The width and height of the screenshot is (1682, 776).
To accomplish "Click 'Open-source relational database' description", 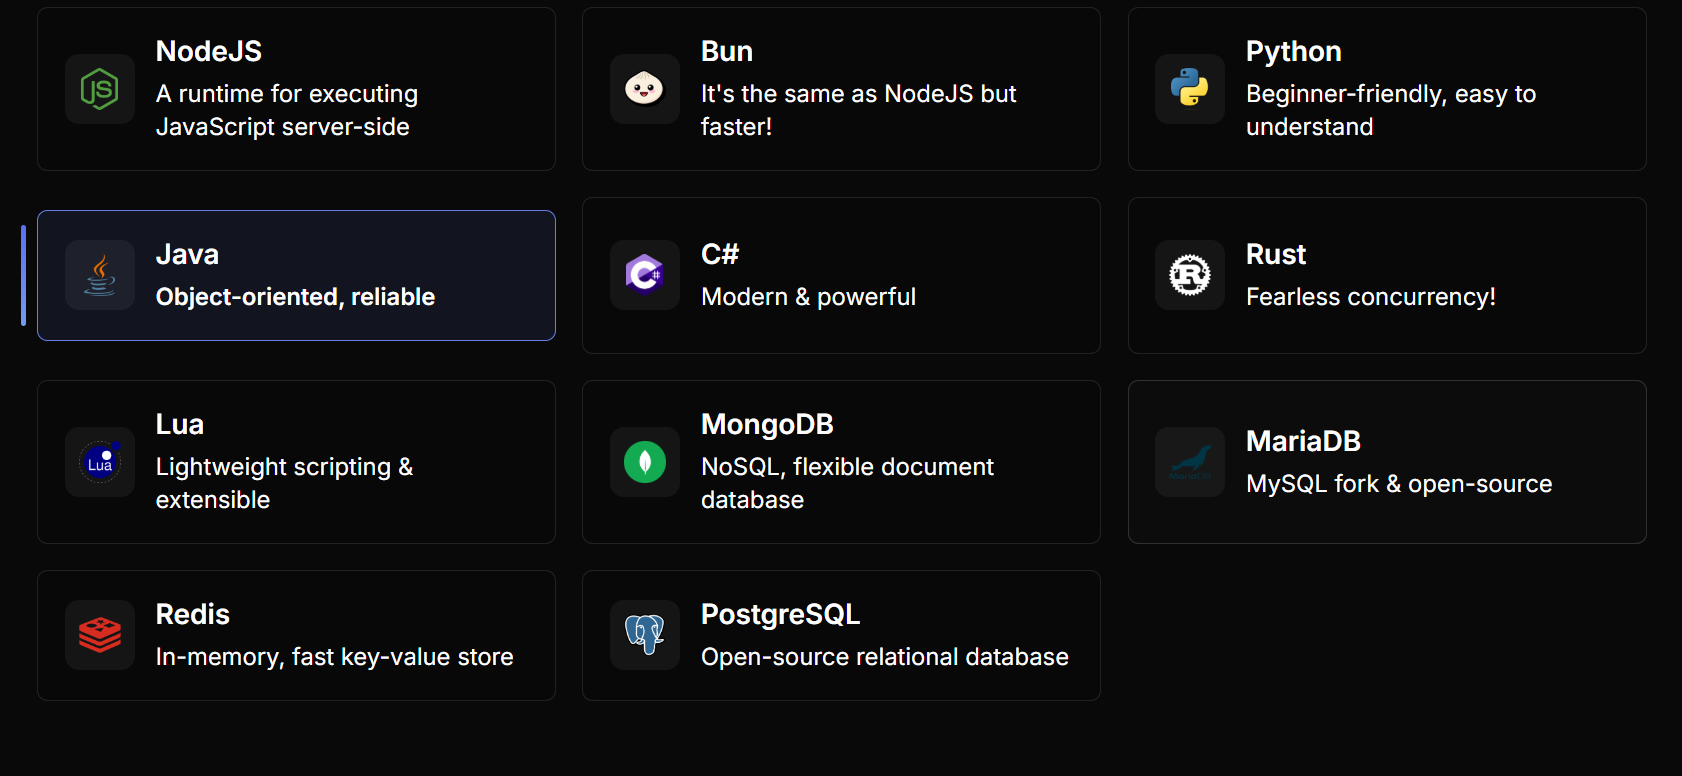I will [x=885, y=657].
